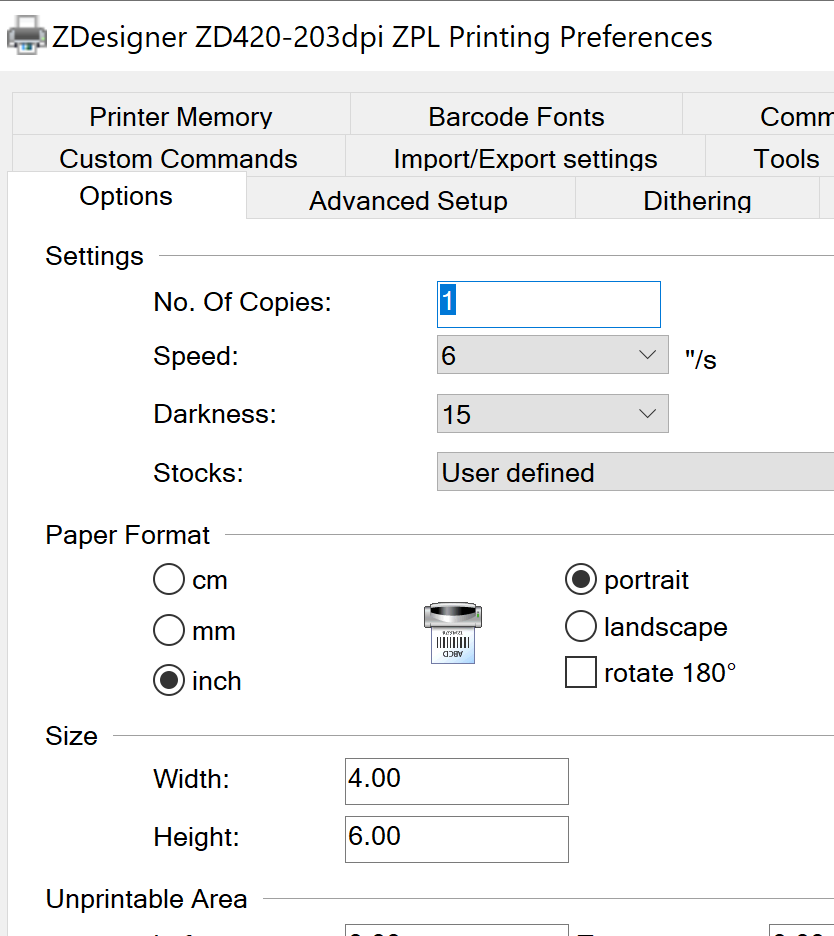Expand the Darkness dropdown
Image resolution: width=834 pixels, height=936 pixels.
point(552,414)
